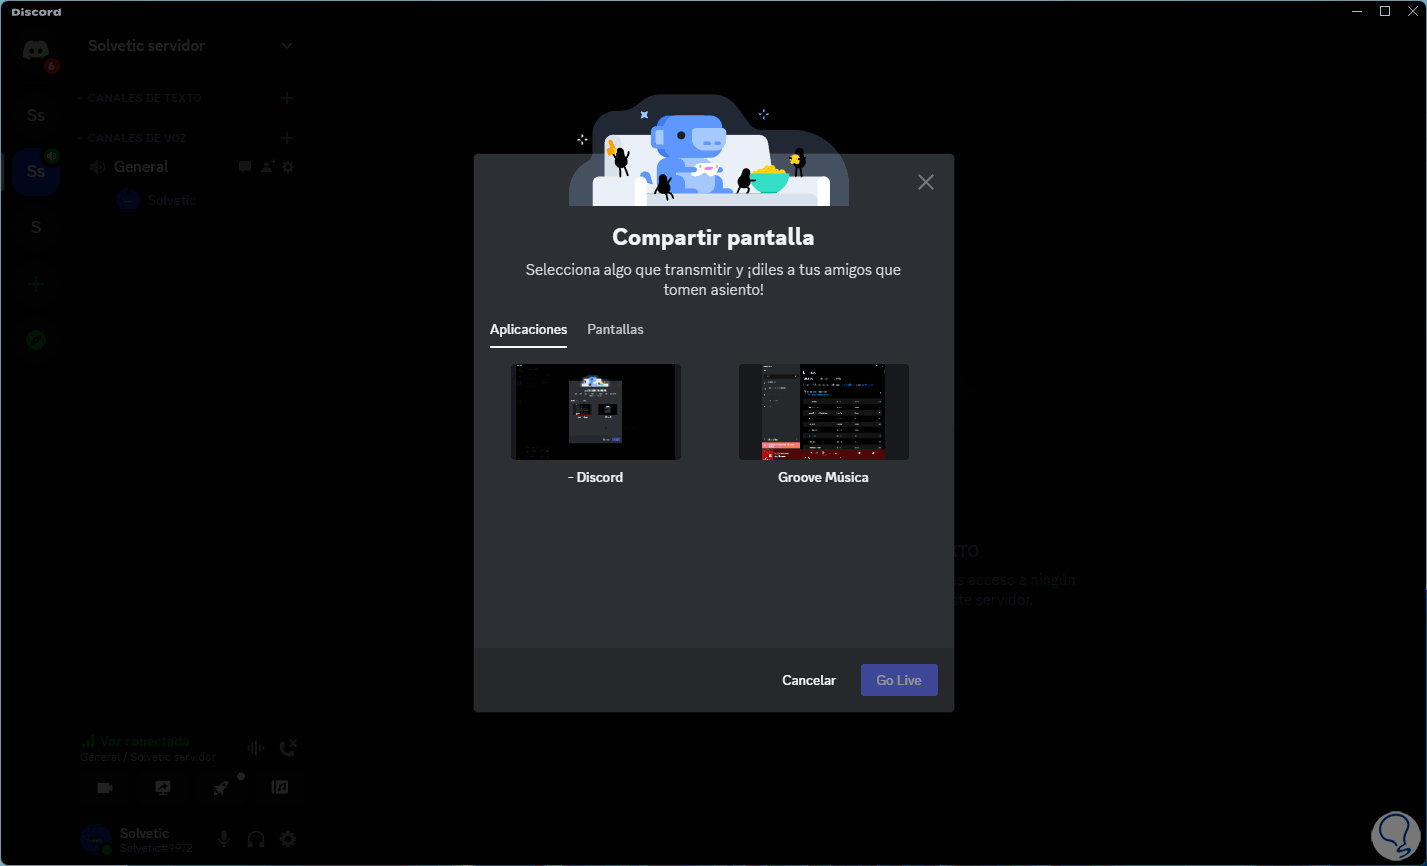Click the share screen monitor icon
The width and height of the screenshot is (1427, 866).
point(163,788)
